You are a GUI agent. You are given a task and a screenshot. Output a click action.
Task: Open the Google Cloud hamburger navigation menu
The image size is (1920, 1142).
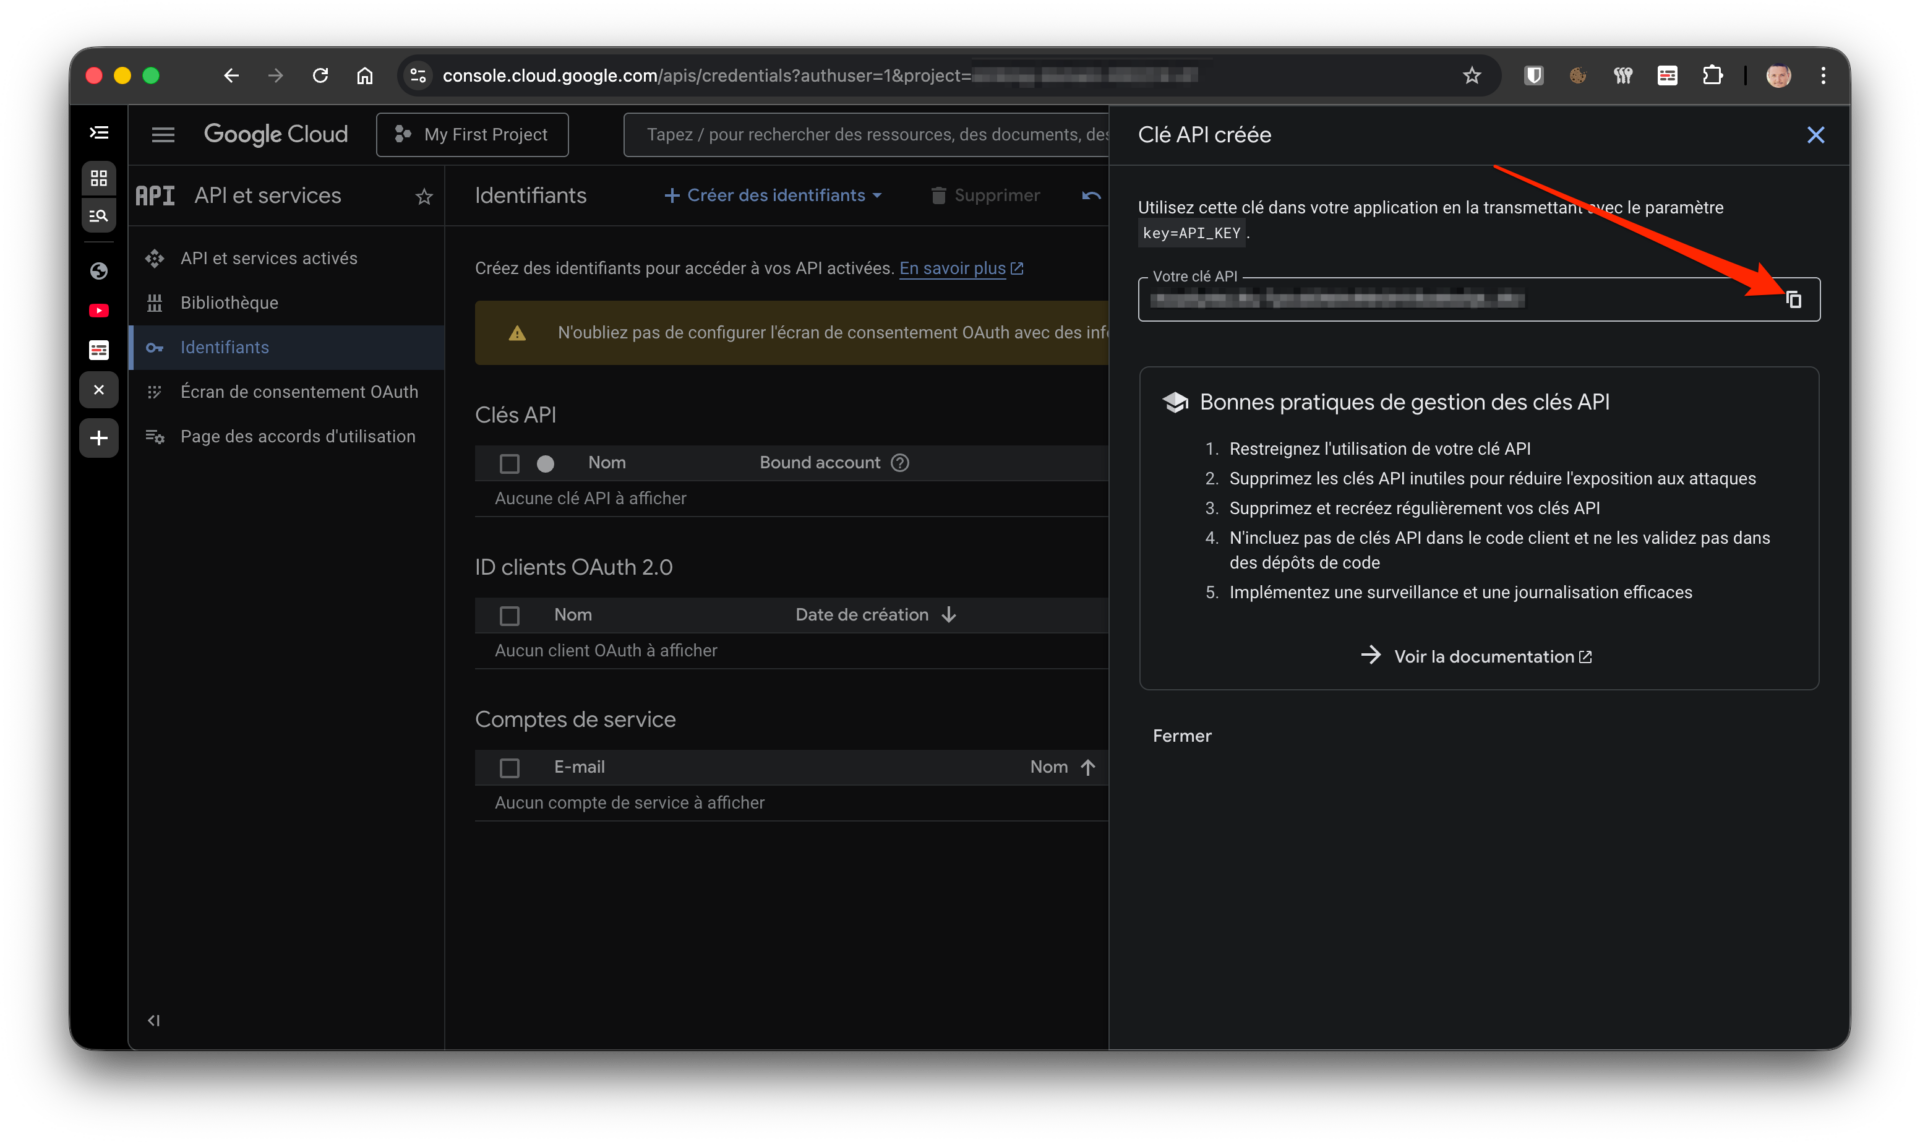tap(163, 135)
